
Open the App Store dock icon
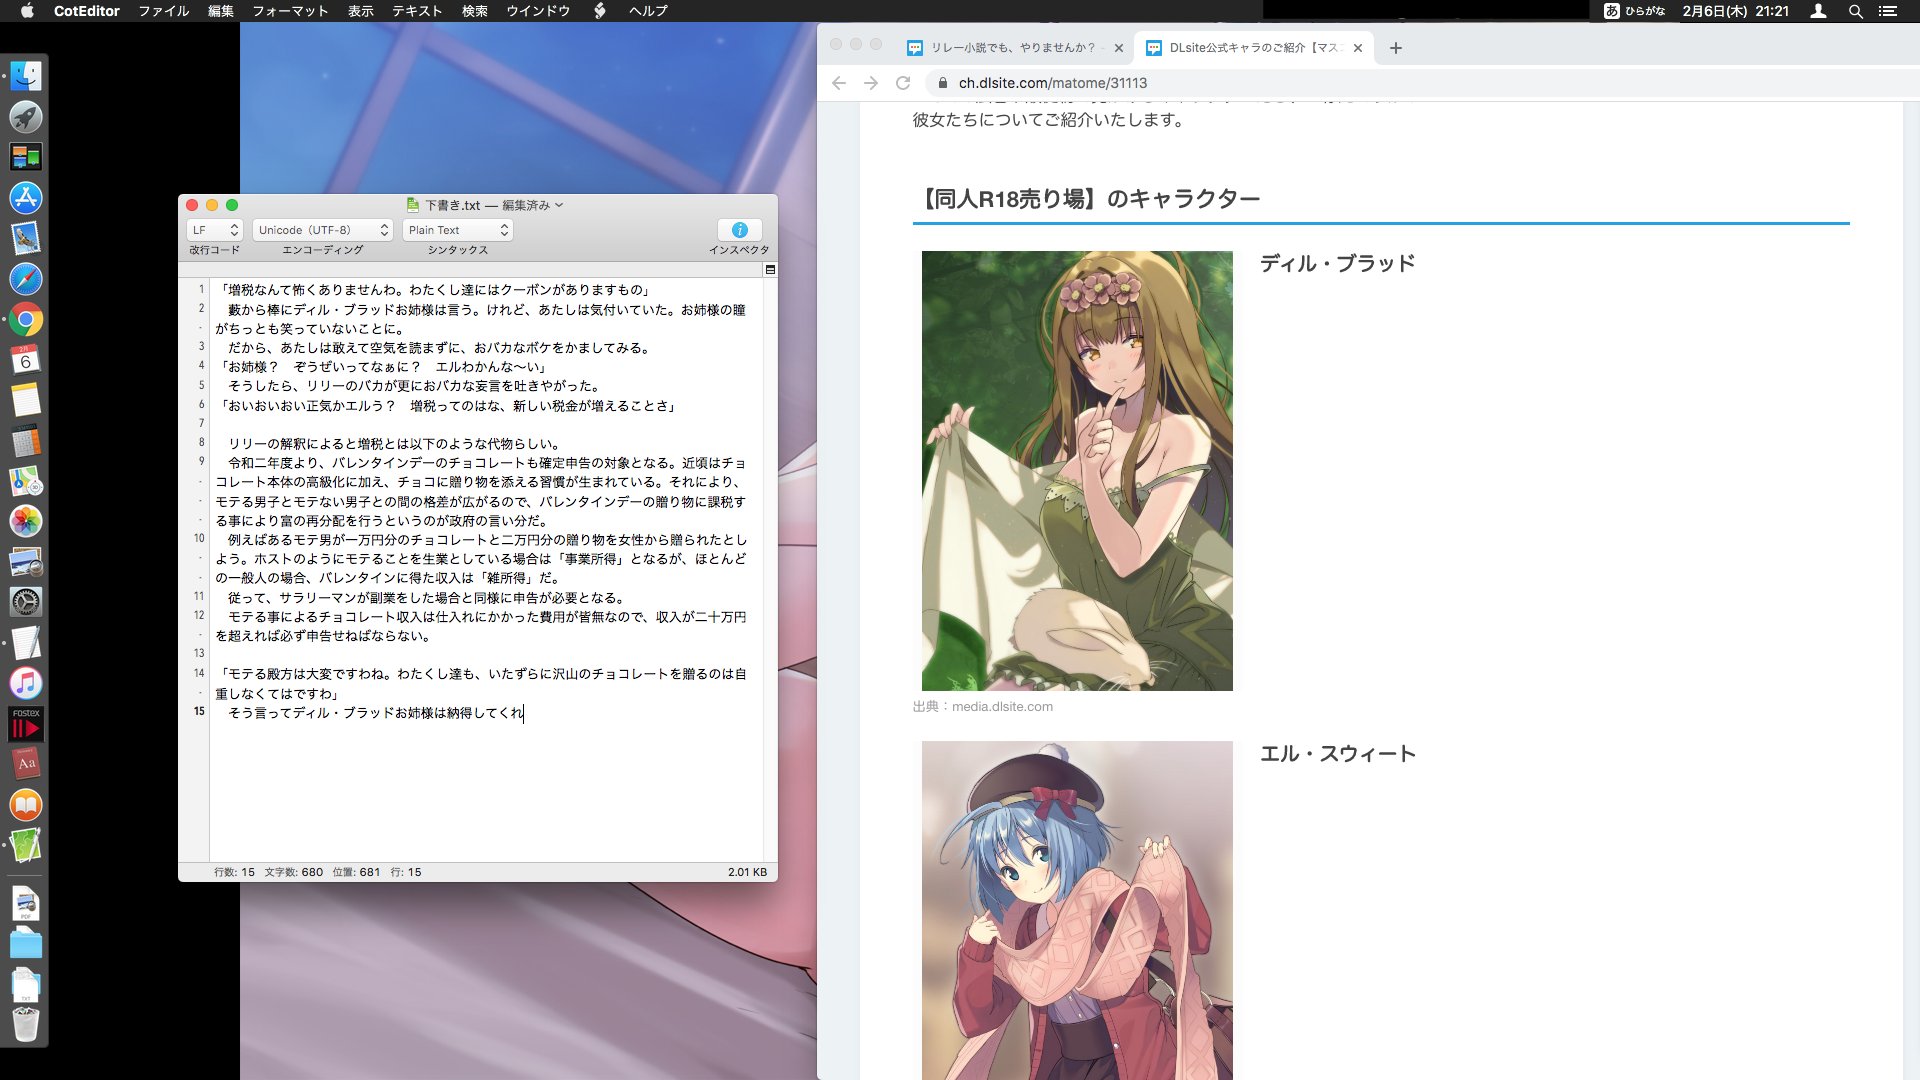26,198
